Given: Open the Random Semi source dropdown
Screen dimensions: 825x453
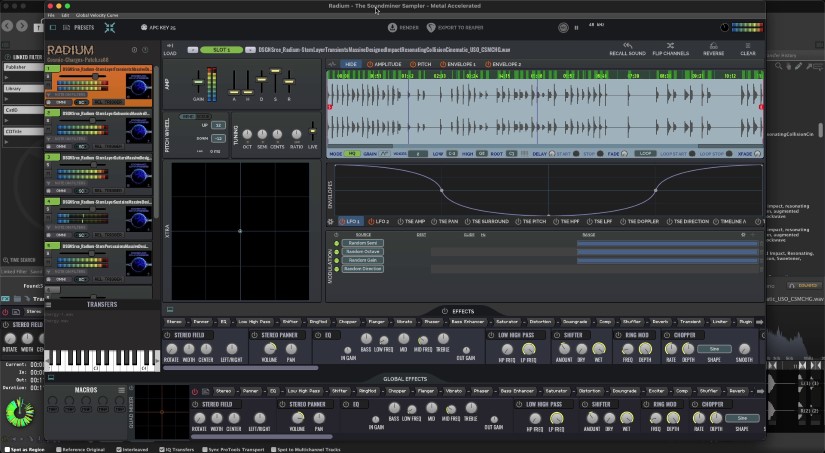Looking at the screenshot, I should (x=362, y=244).
